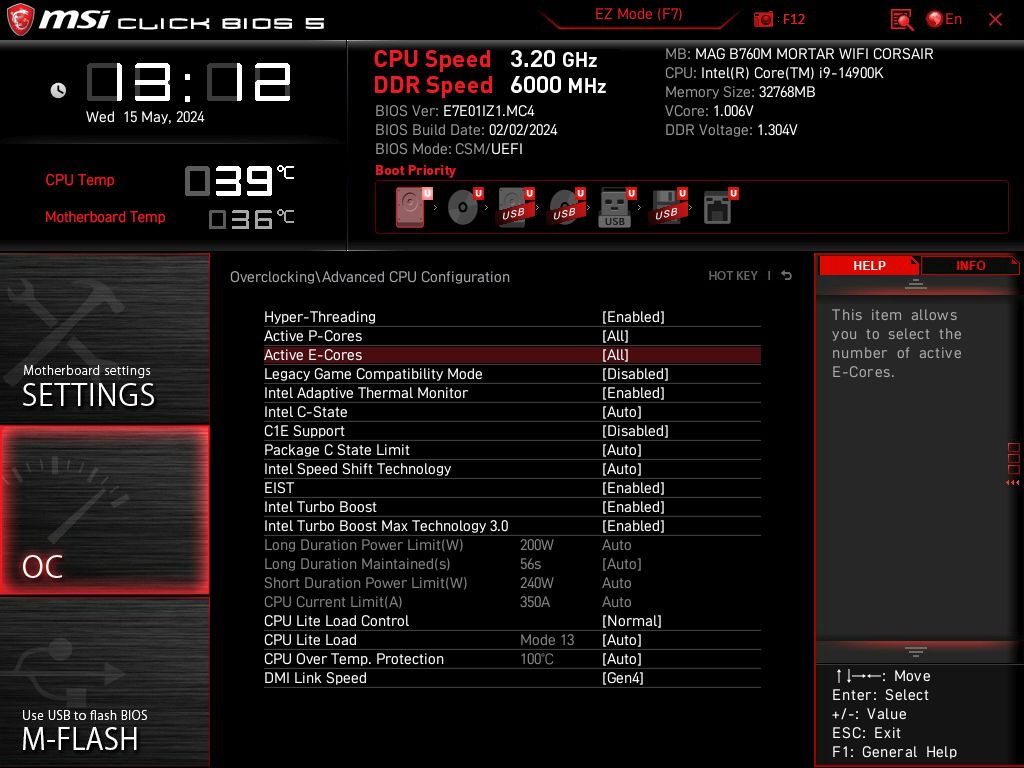Click the Overclocking\Advanced CPU Configuration breadcrumb
1024x768 pixels.
coord(370,277)
